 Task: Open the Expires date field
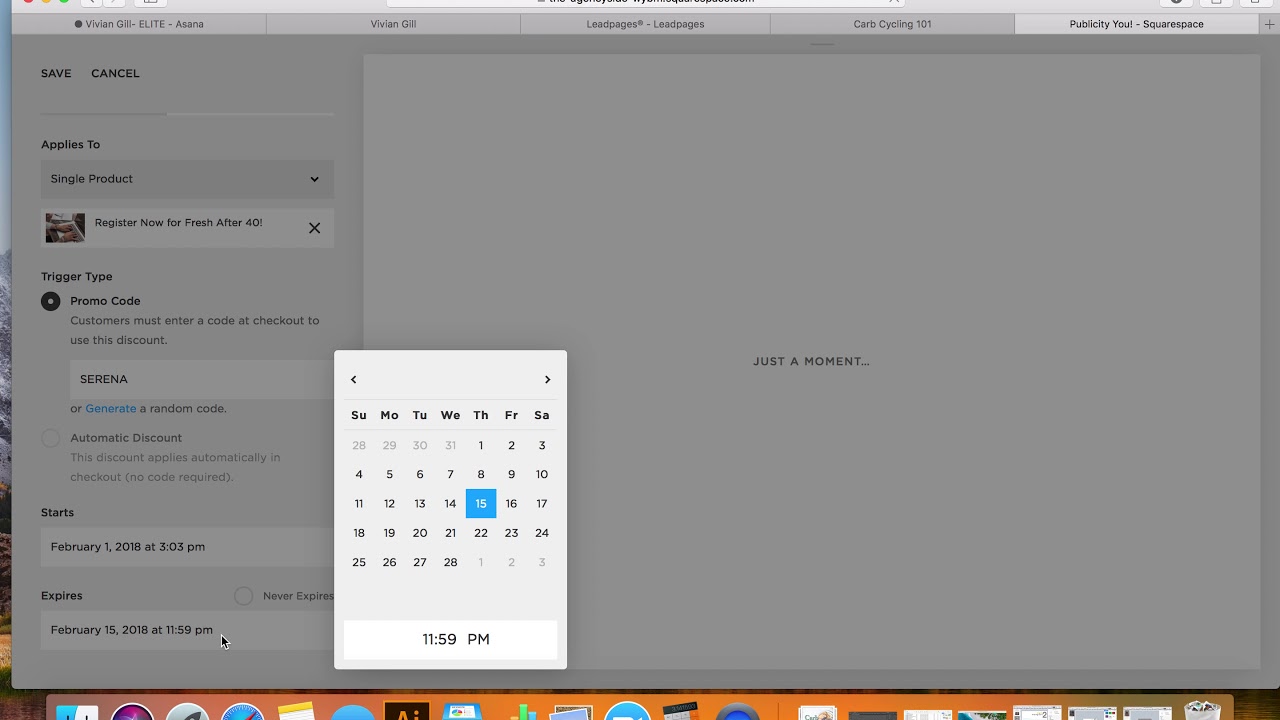click(x=187, y=630)
